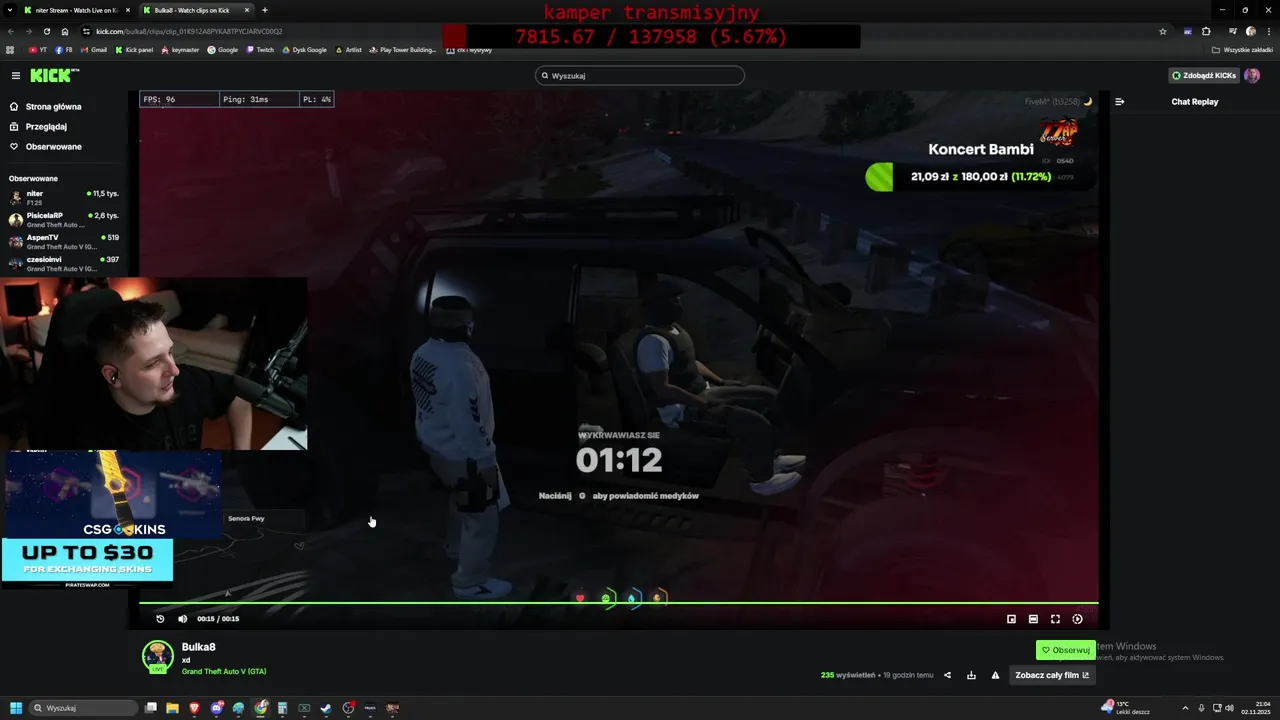1280x720 pixels.
Task: Open the FB bookmark
Action: coord(64,49)
